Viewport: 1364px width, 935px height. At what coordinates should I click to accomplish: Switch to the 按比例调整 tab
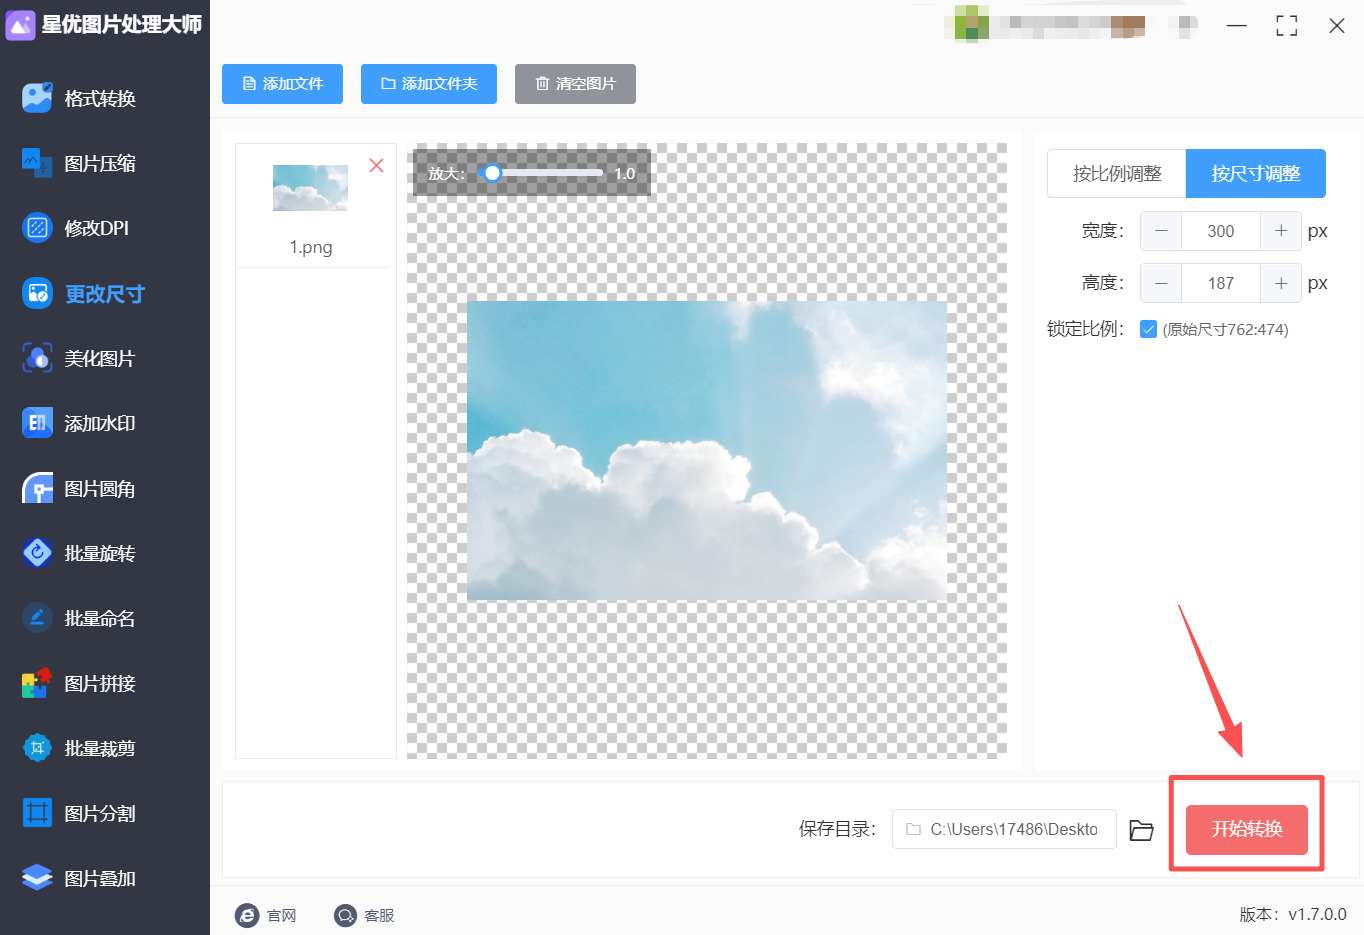click(1117, 174)
